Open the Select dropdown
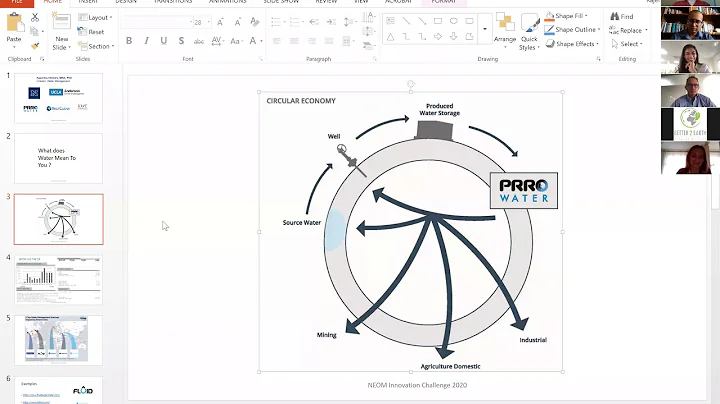 tap(627, 44)
